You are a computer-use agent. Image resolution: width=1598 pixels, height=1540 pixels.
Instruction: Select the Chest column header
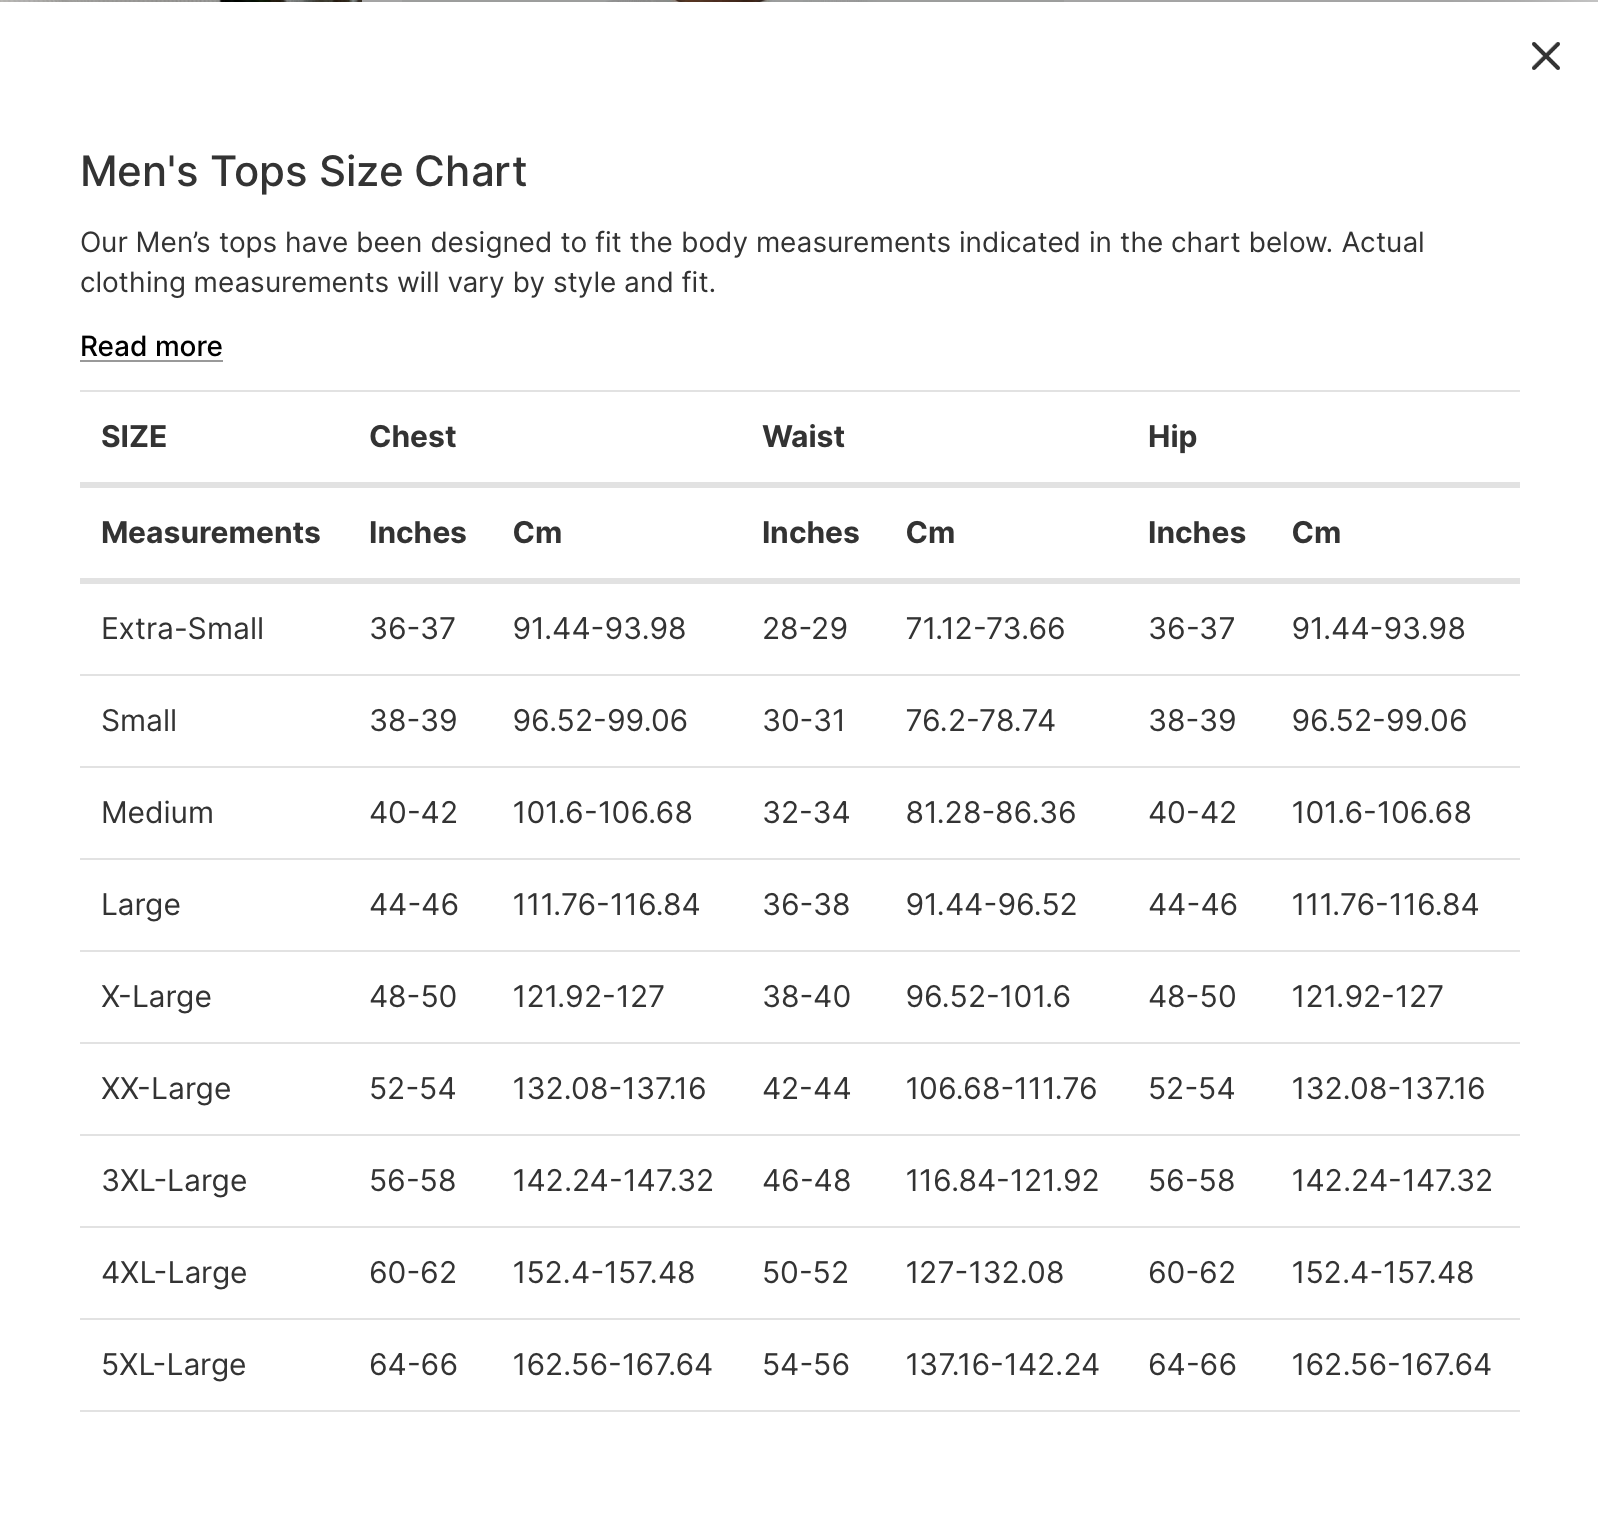tap(412, 436)
